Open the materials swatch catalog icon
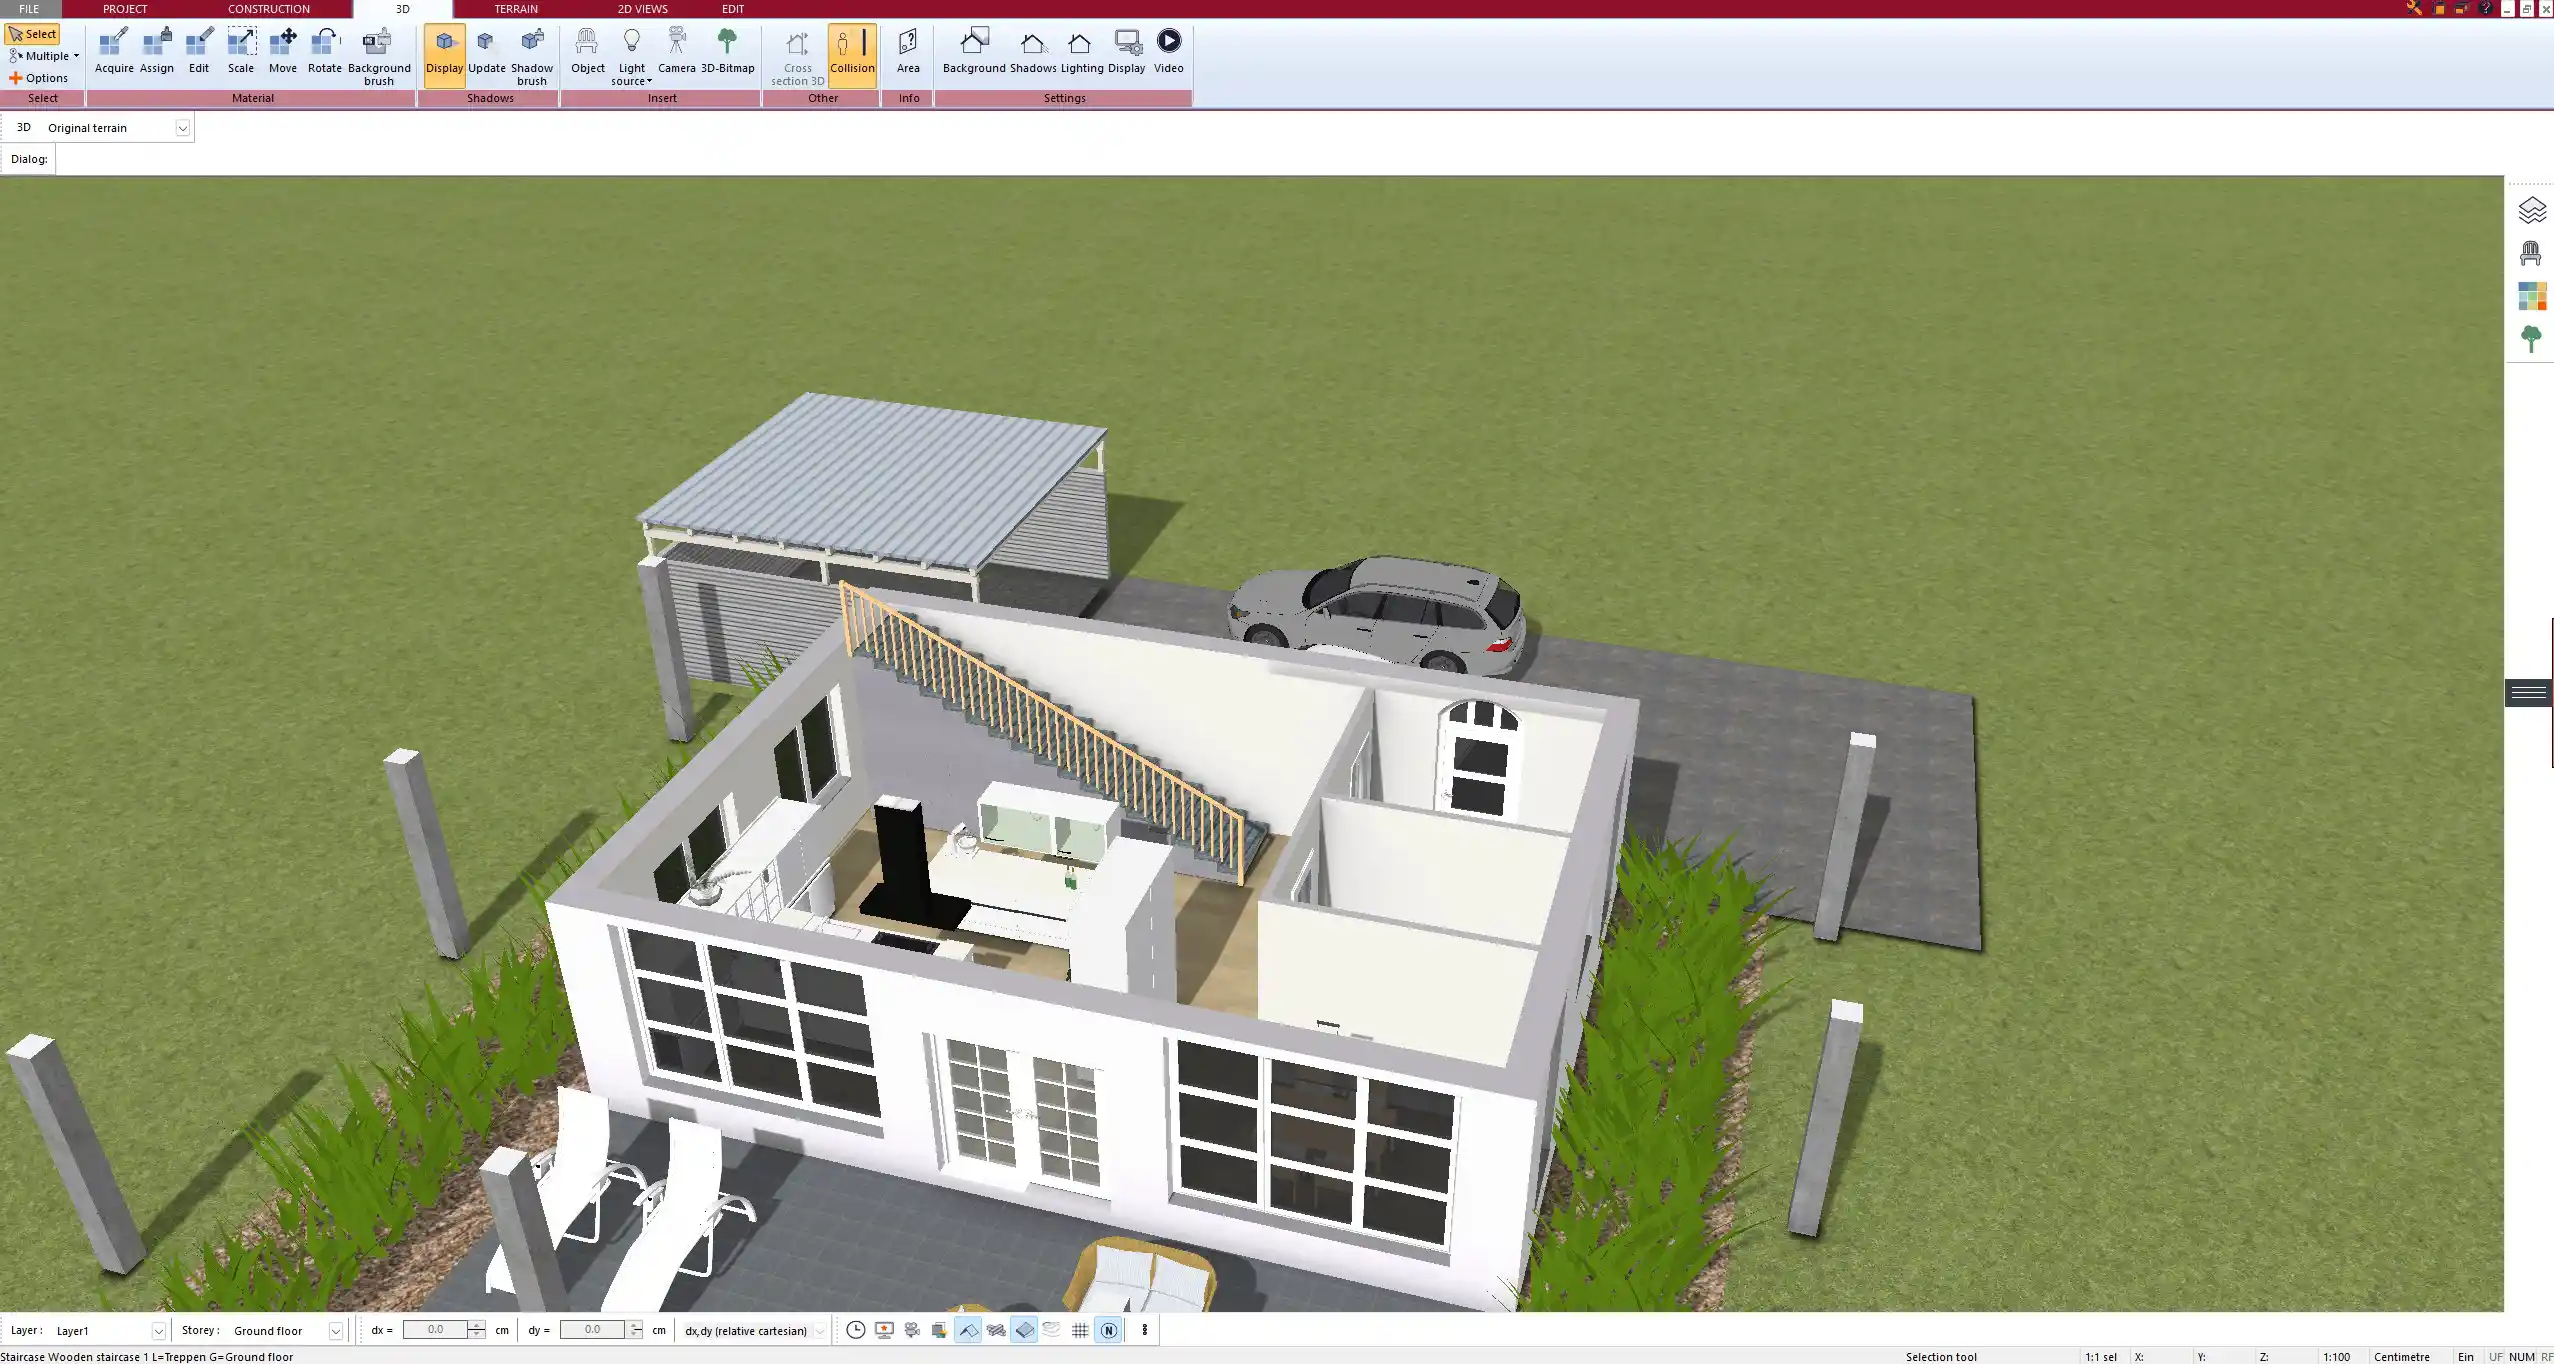 pos(2531,296)
